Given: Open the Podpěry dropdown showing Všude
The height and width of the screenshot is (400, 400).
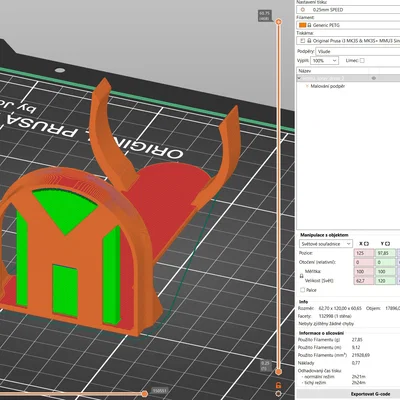Looking at the screenshot, I should click(x=358, y=51).
